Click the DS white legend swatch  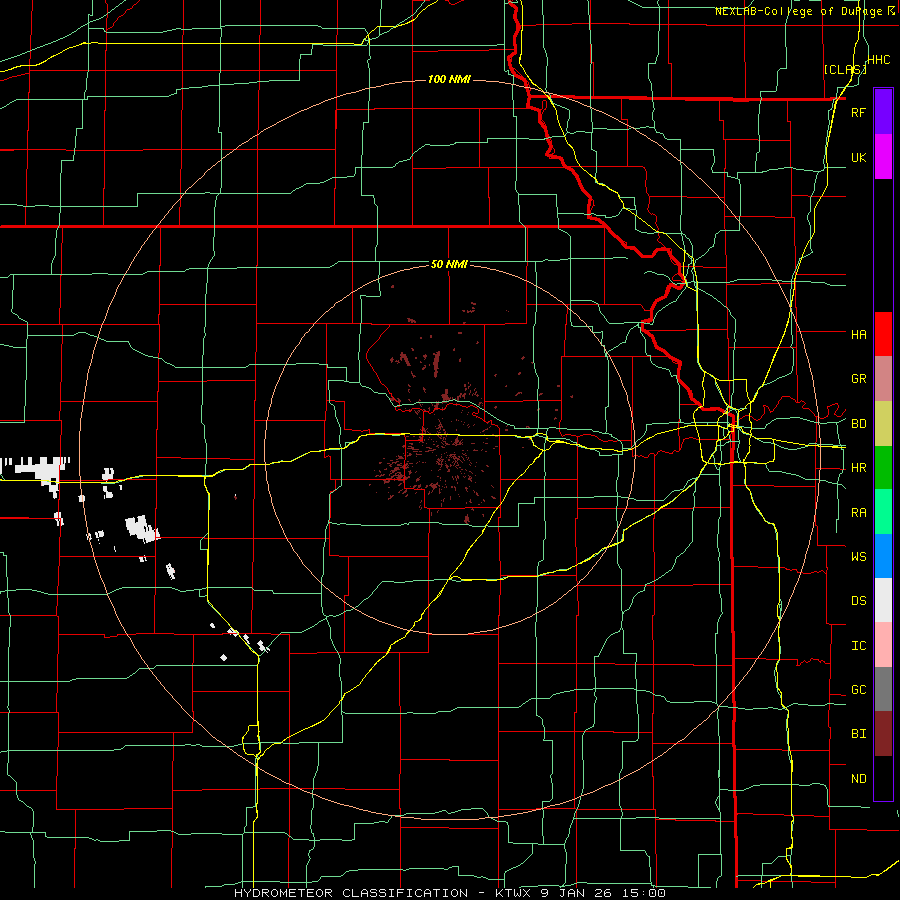[883, 600]
